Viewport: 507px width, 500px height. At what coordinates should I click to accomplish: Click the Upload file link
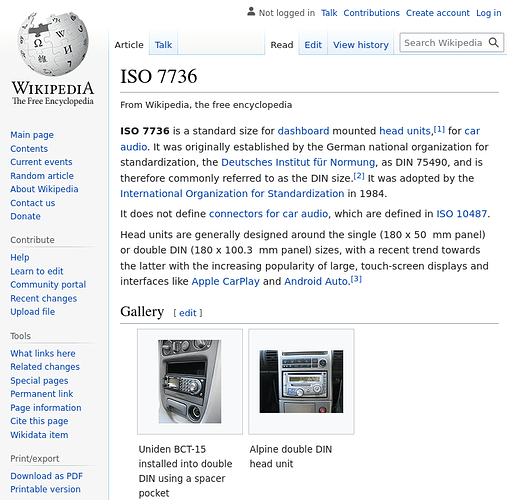33,312
